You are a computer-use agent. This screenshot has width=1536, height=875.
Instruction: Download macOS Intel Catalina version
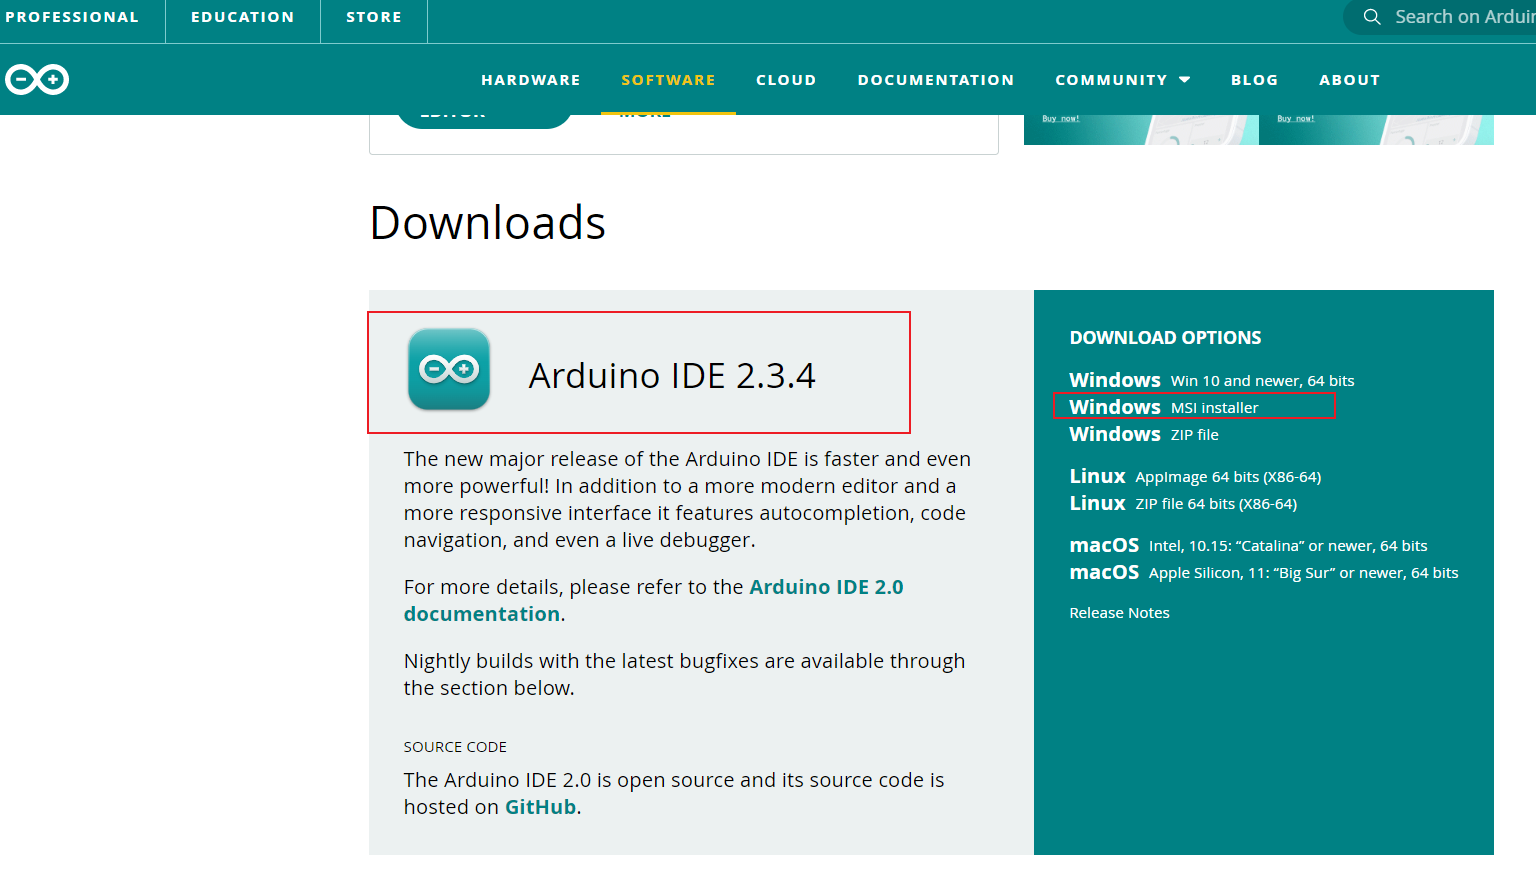pyautogui.click(x=1248, y=545)
